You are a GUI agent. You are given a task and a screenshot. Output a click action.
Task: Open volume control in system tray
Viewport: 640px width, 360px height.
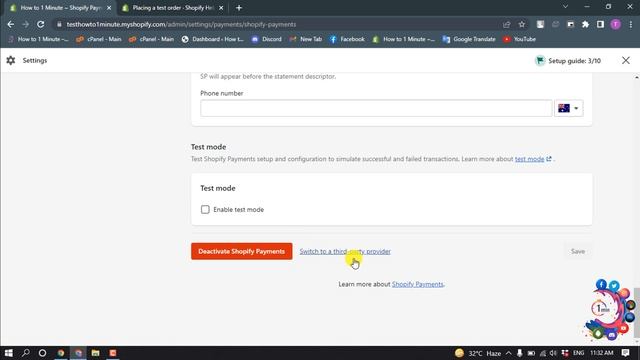coord(553,353)
